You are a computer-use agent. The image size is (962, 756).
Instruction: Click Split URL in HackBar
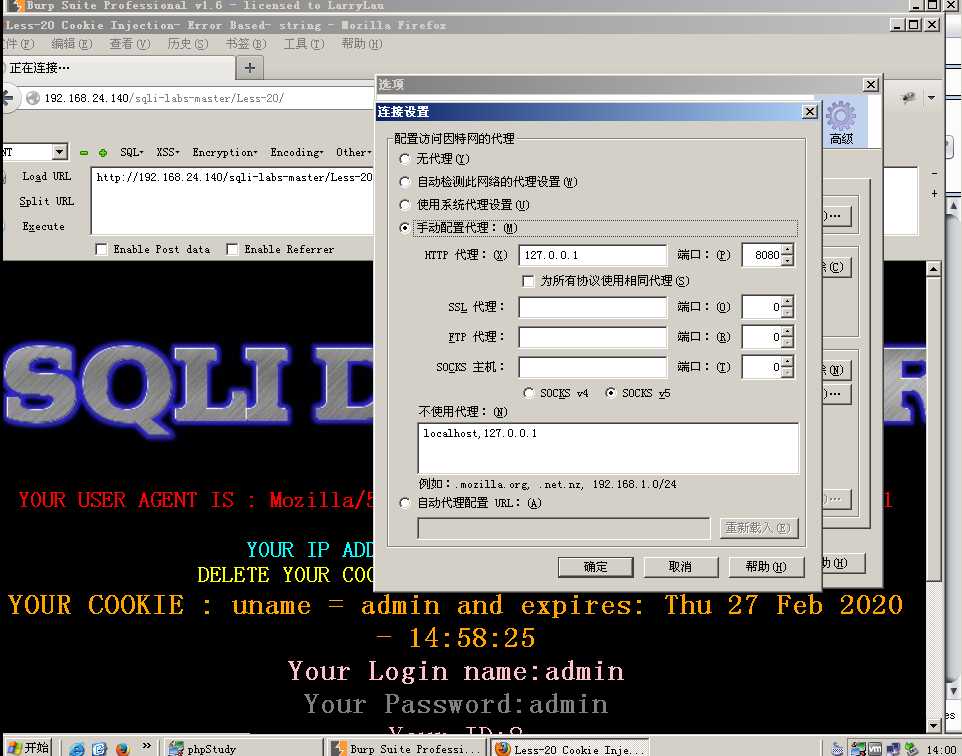(47, 201)
